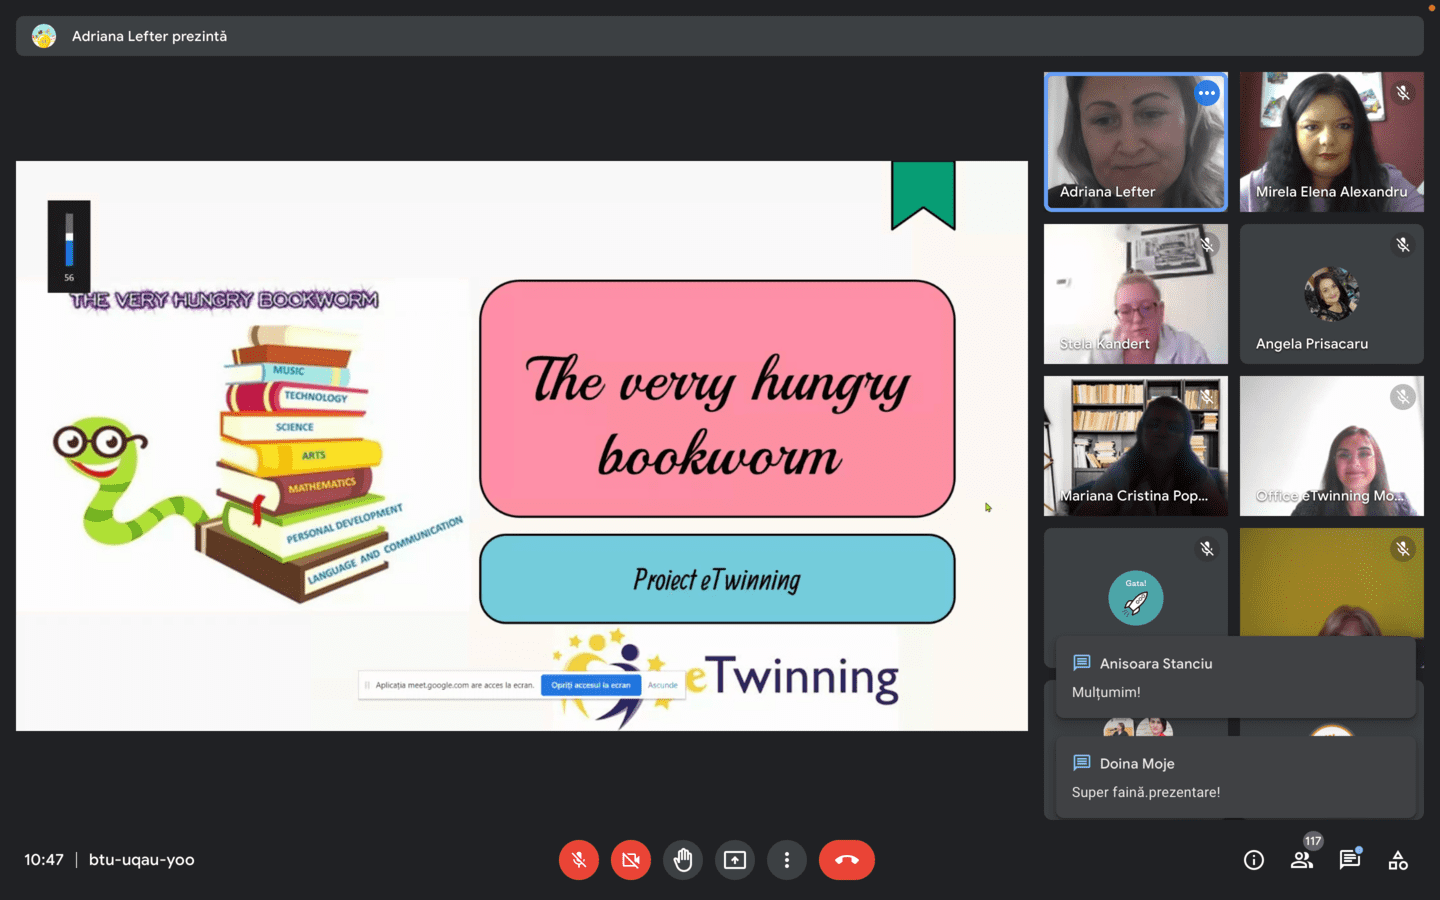Open the Present now screen-share button
Screen dimensions: 1440x900
(x=735, y=860)
